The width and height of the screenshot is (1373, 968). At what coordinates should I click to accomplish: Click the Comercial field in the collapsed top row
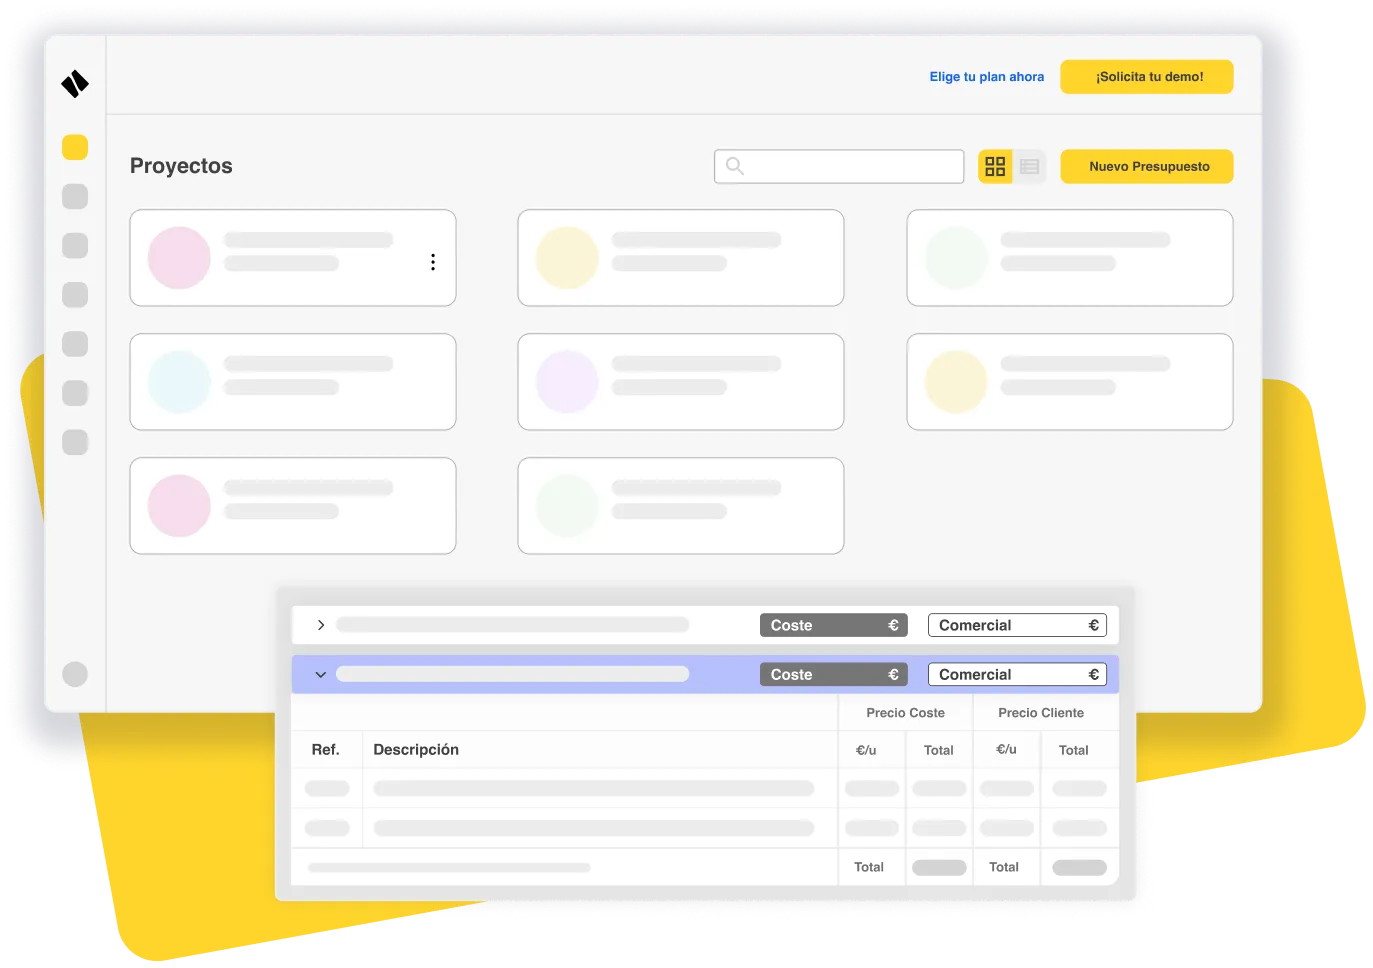tap(1018, 625)
